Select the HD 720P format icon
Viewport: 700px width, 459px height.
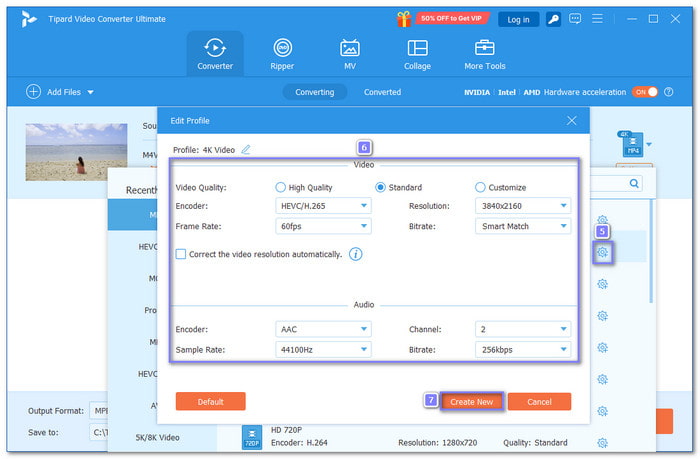(x=252, y=437)
